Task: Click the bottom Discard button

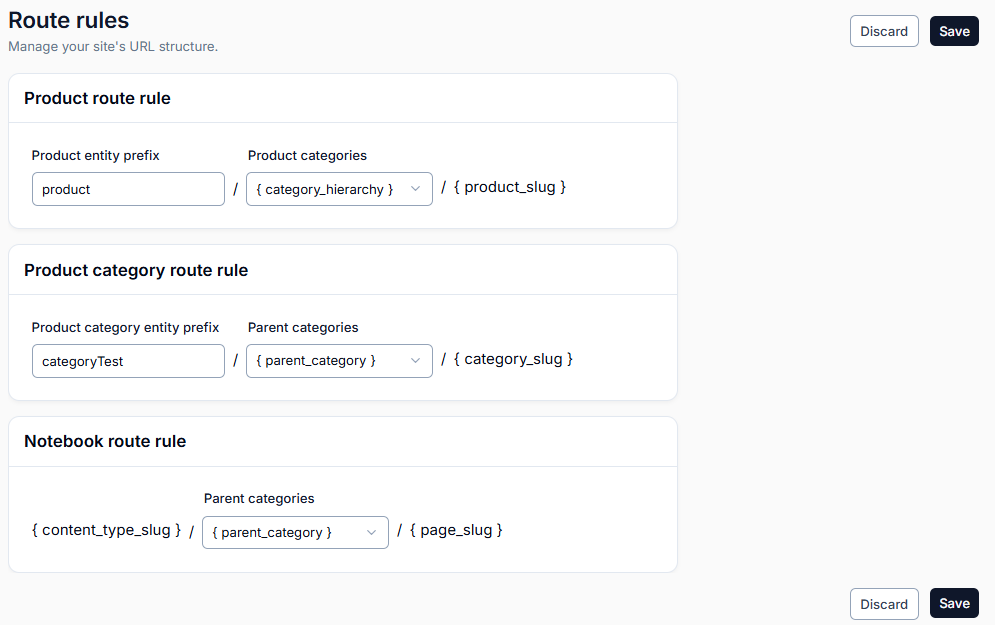Action: click(x=884, y=604)
